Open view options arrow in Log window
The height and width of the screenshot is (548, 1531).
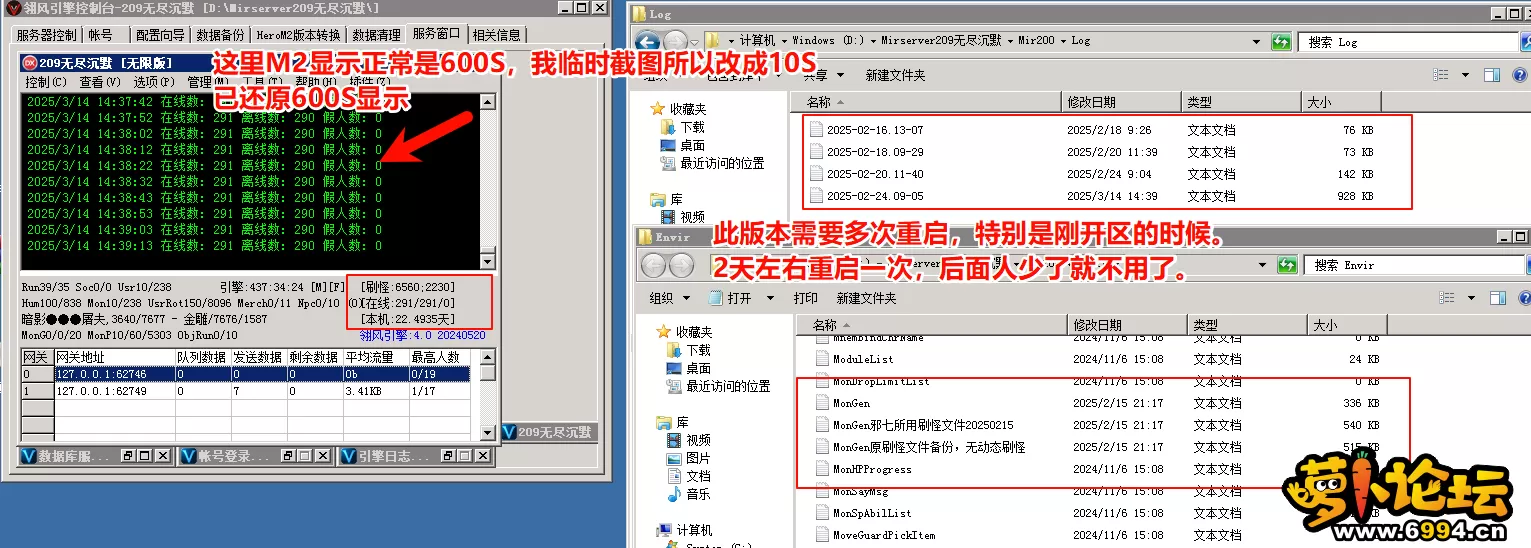[1465, 75]
